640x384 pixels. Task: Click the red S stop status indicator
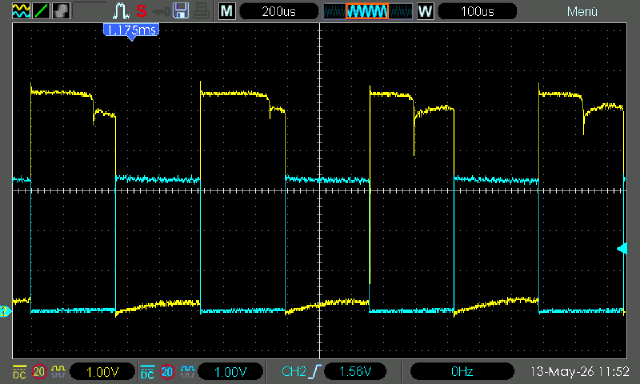coord(141,11)
